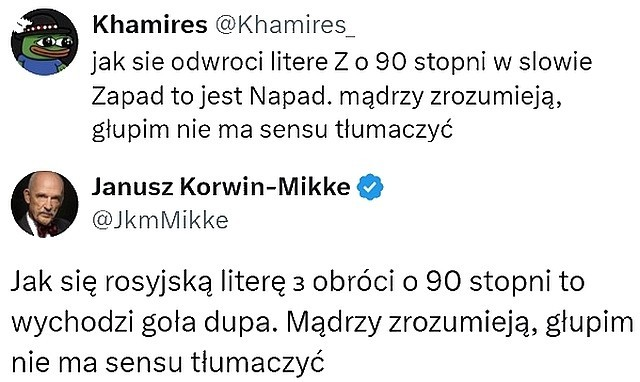This screenshot has width=640, height=382.
Task: Select the line starting 'jak sie odwroci litere'
Action: pos(342,62)
